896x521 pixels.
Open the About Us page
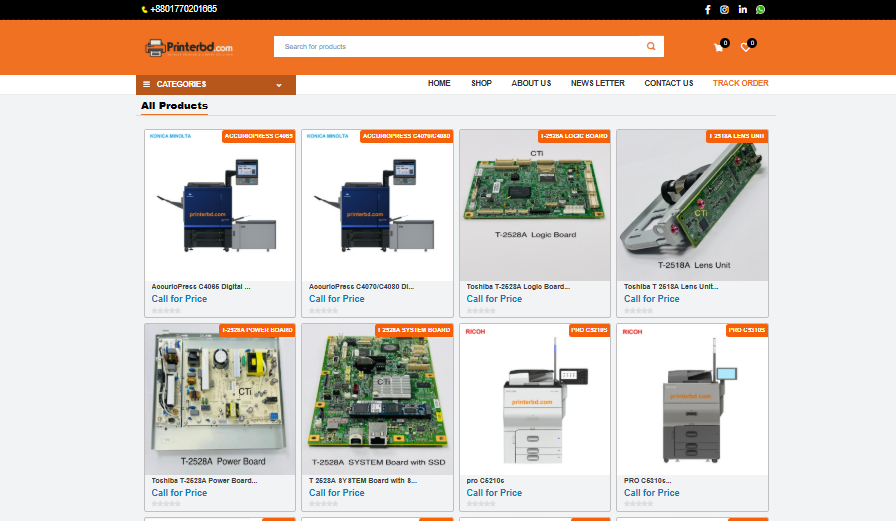pyautogui.click(x=531, y=84)
